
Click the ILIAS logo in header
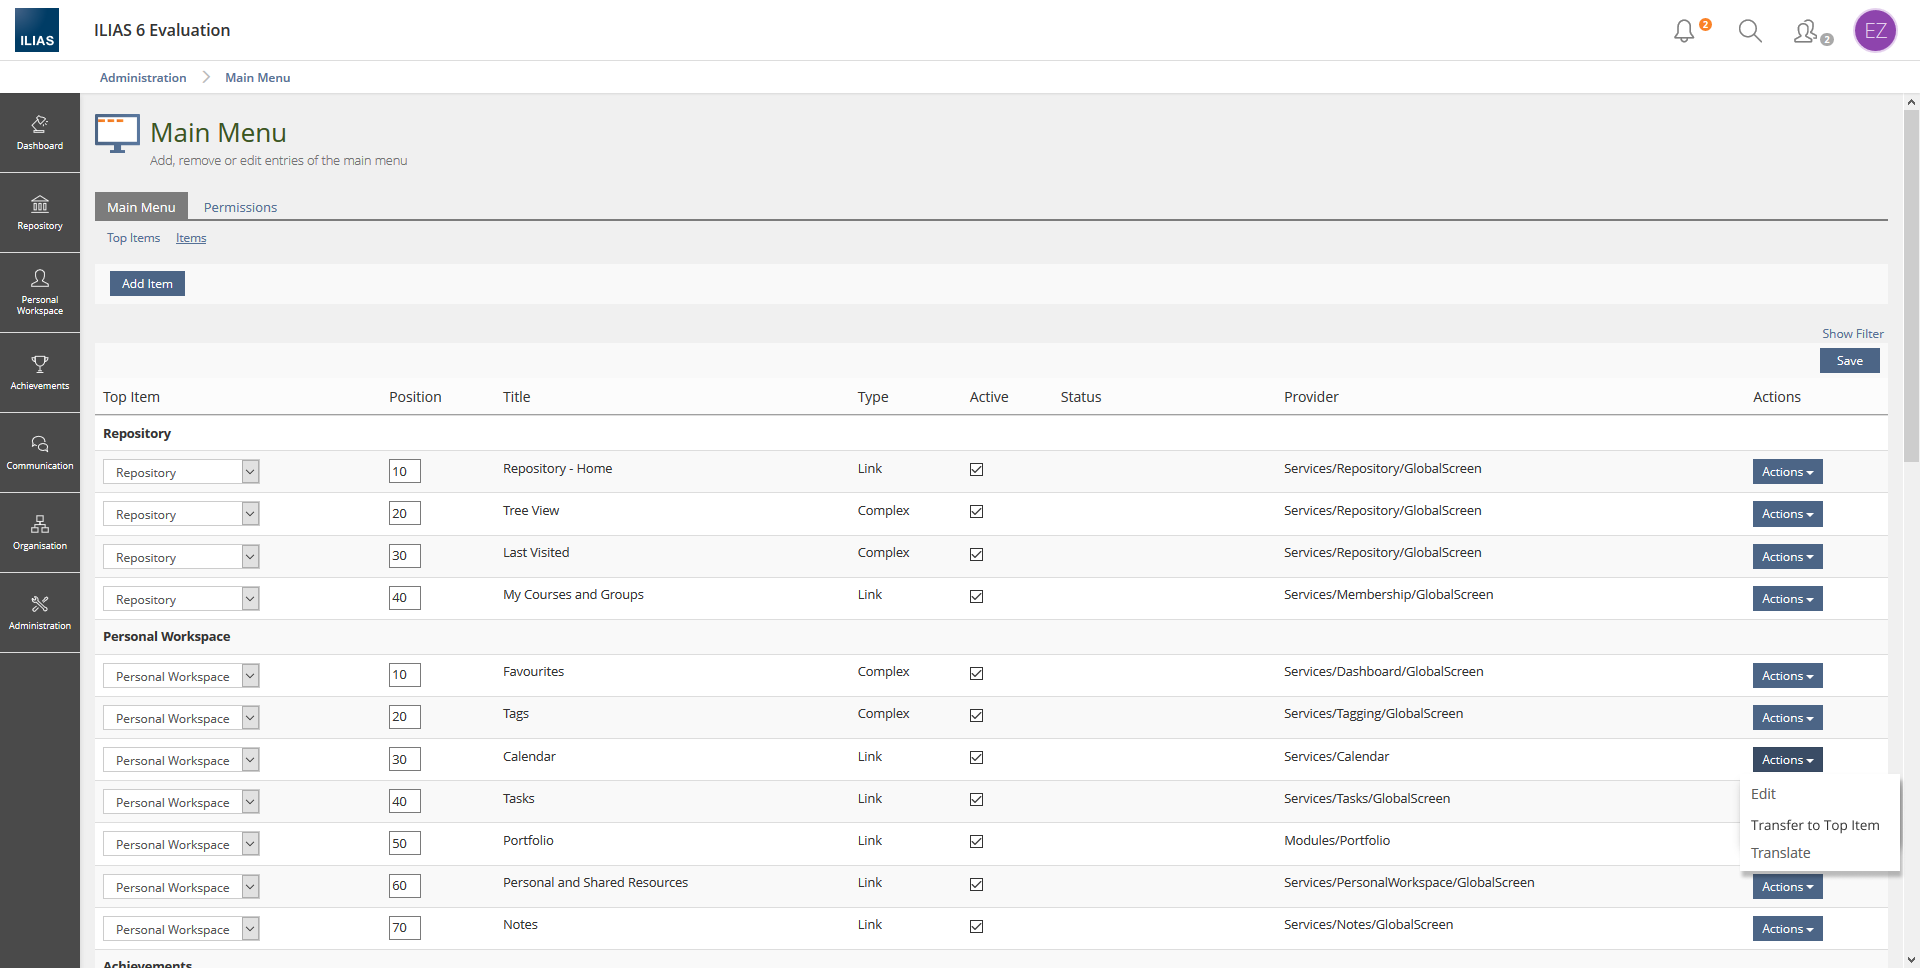tap(37, 30)
